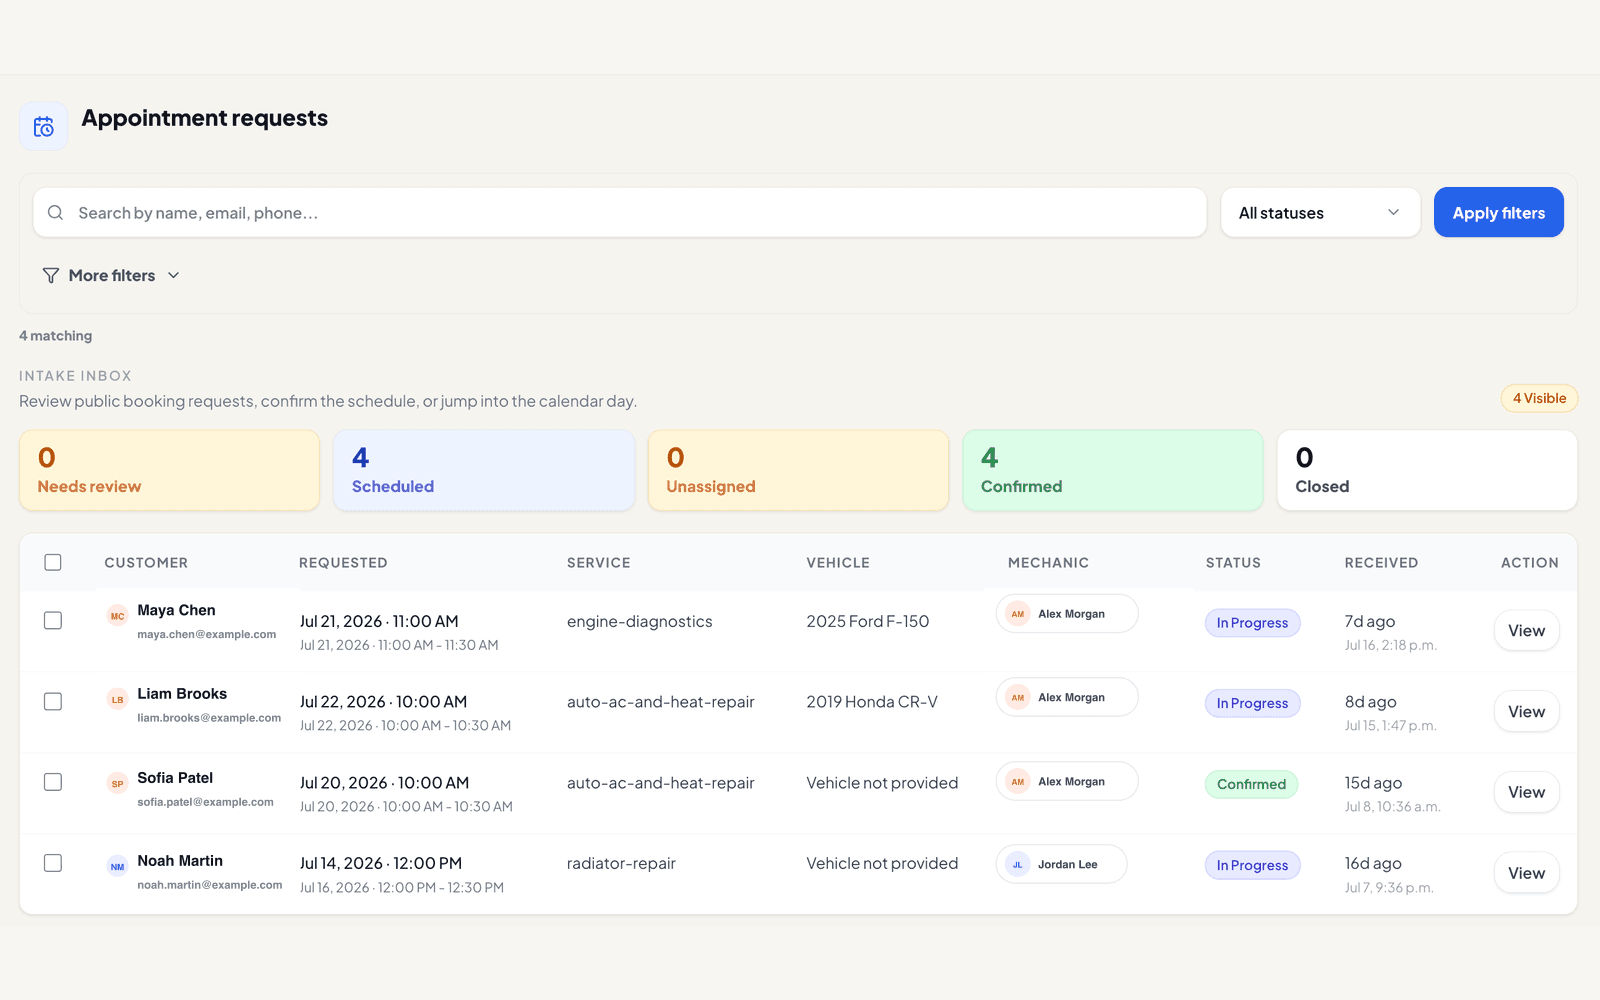View Sofia Patel's appointment request
1600x1000 pixels.
tap(1526, 792)
